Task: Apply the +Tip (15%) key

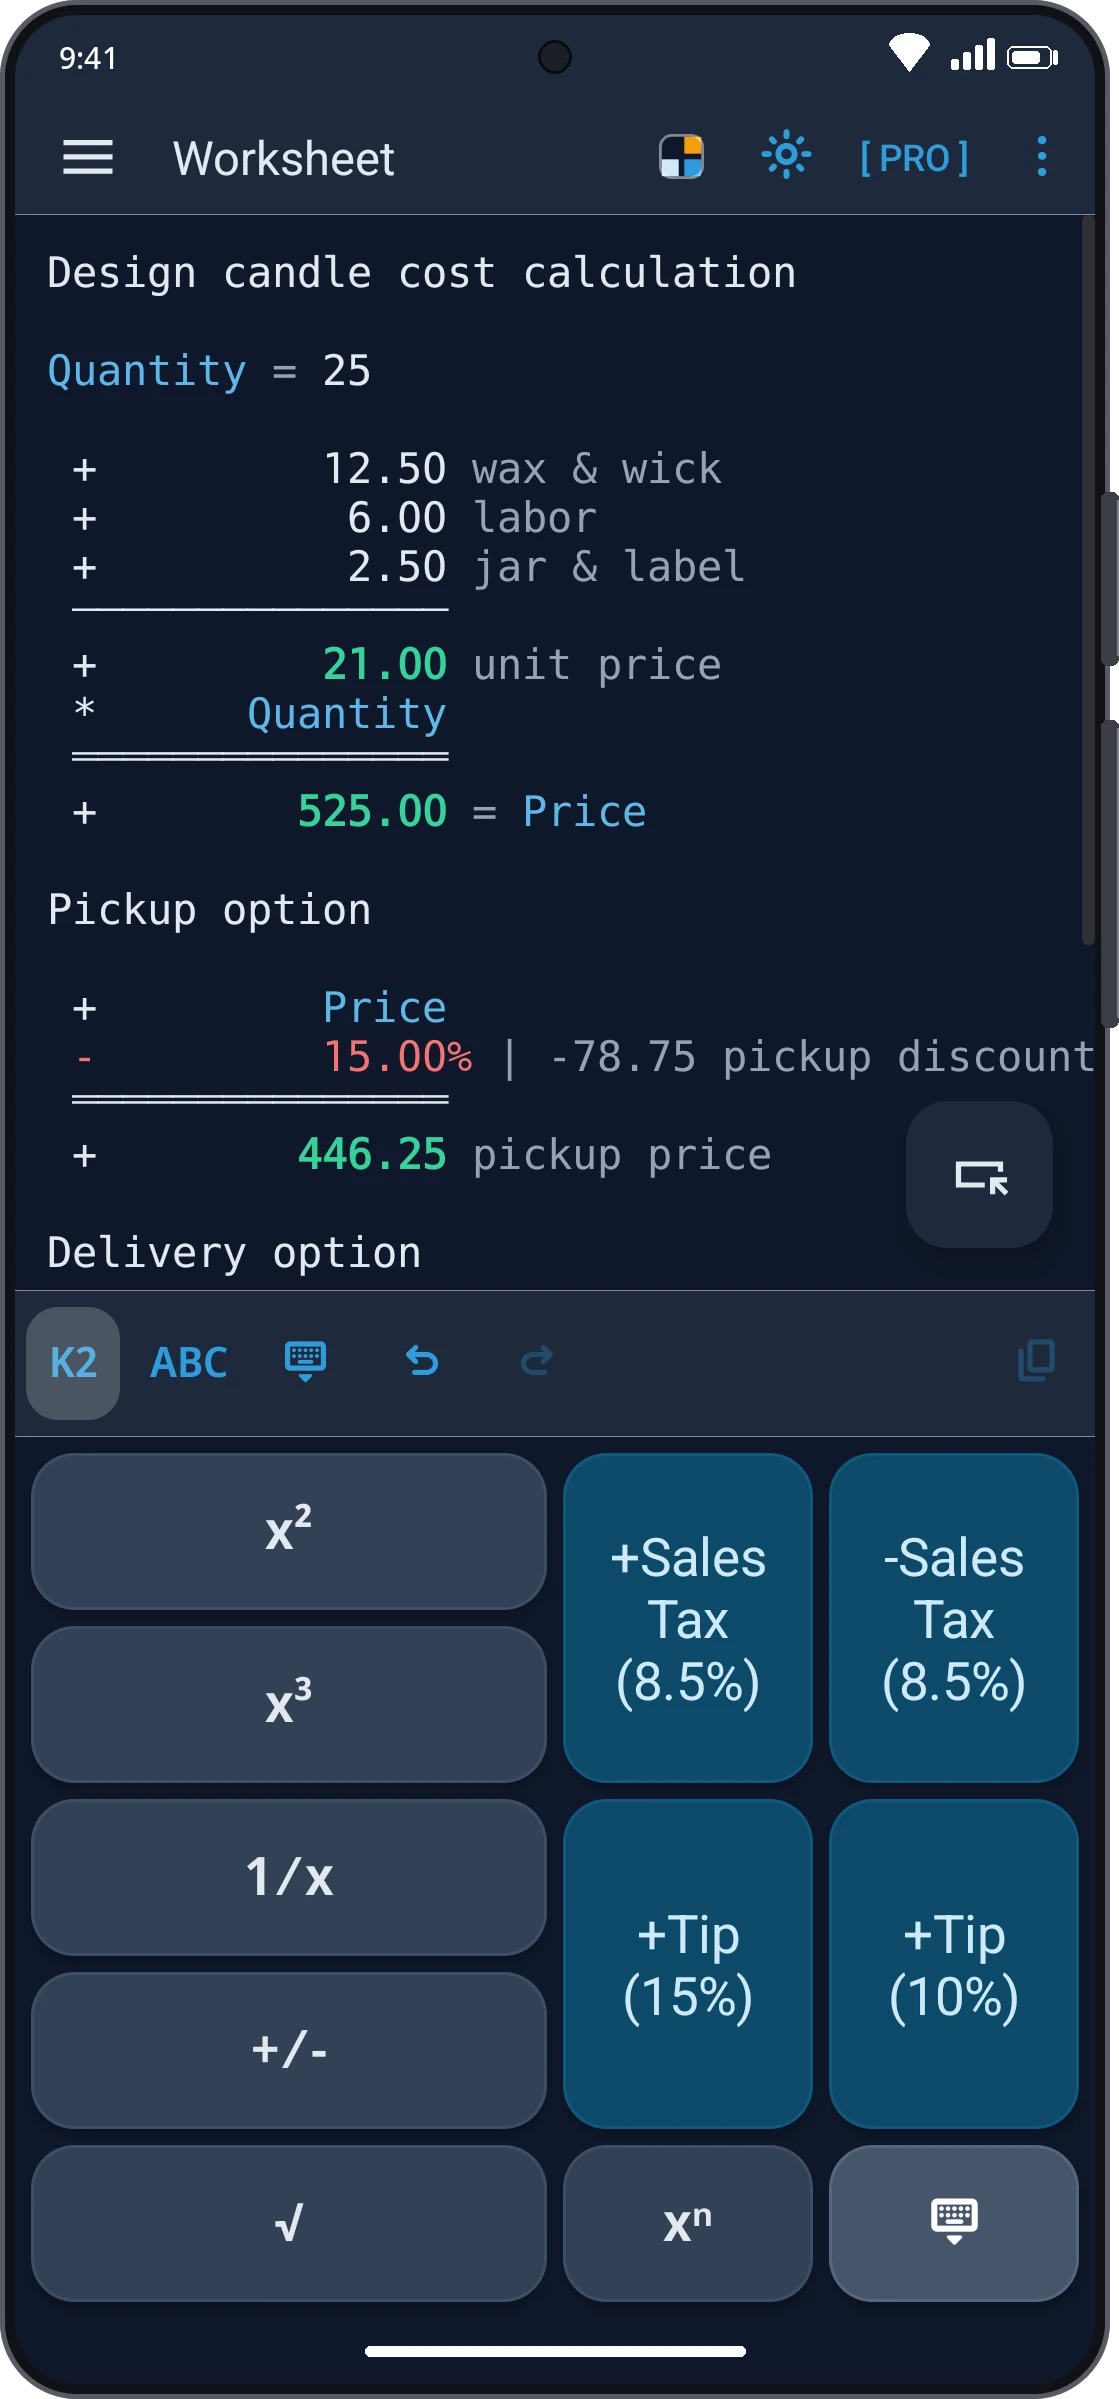Action: pos(688,1964)
